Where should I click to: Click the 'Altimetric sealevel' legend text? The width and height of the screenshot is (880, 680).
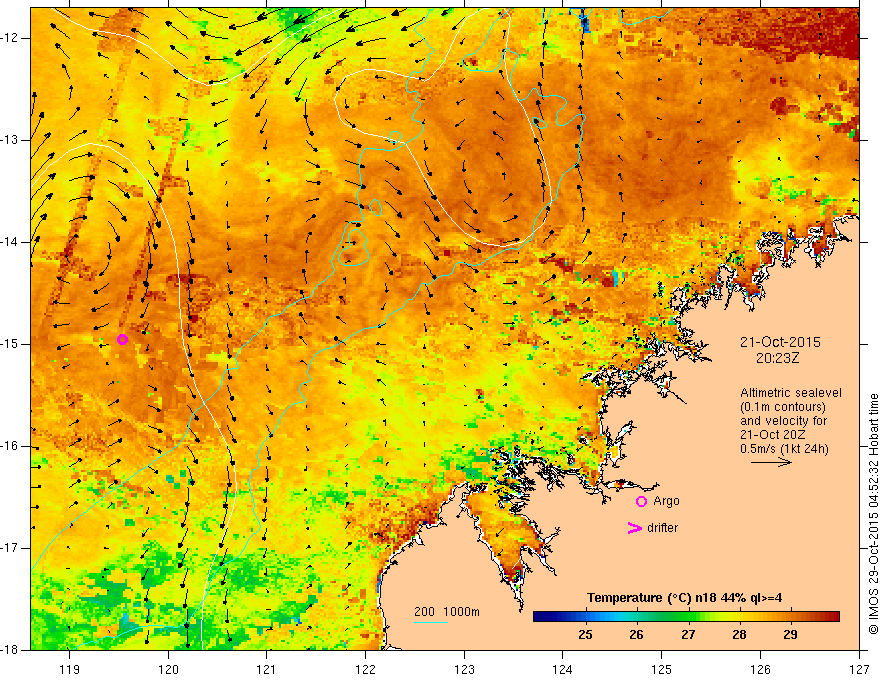pyautogui.click(x=791, y=393)
